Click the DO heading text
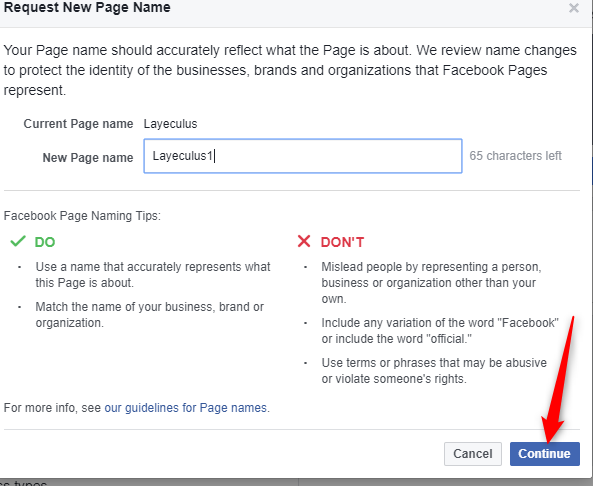Viewport: 593px width, 486px height. click(x=45, y=242)
